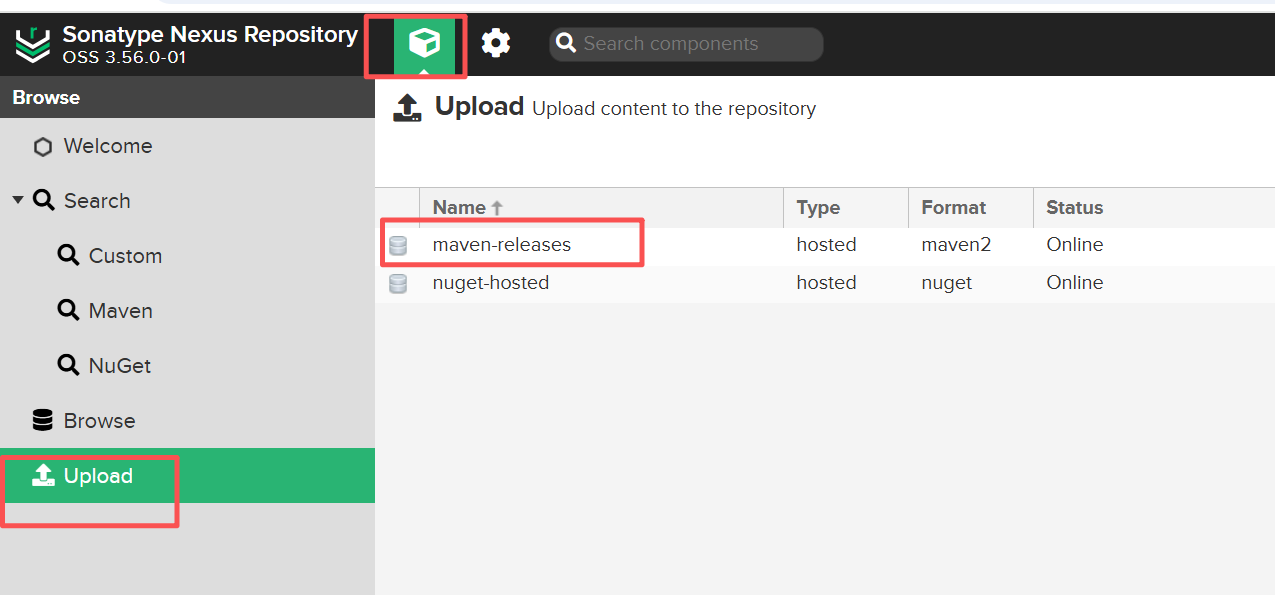Image resolution: width=1275 pixels, height=595 pixels.
Task: Select the Search sidebar item
Action: point(187,201)
